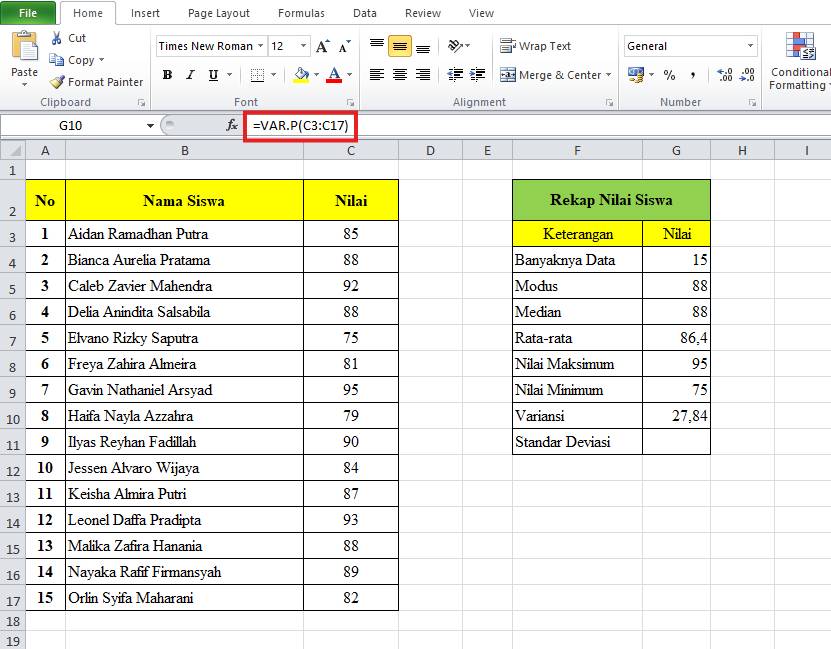This screenshot has width=831, height=649.
Task: Select the empty Standar Deviasi value cell
Action: pos(676,442)
